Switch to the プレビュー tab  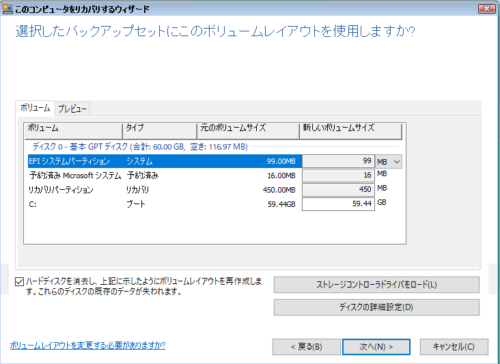72,109
